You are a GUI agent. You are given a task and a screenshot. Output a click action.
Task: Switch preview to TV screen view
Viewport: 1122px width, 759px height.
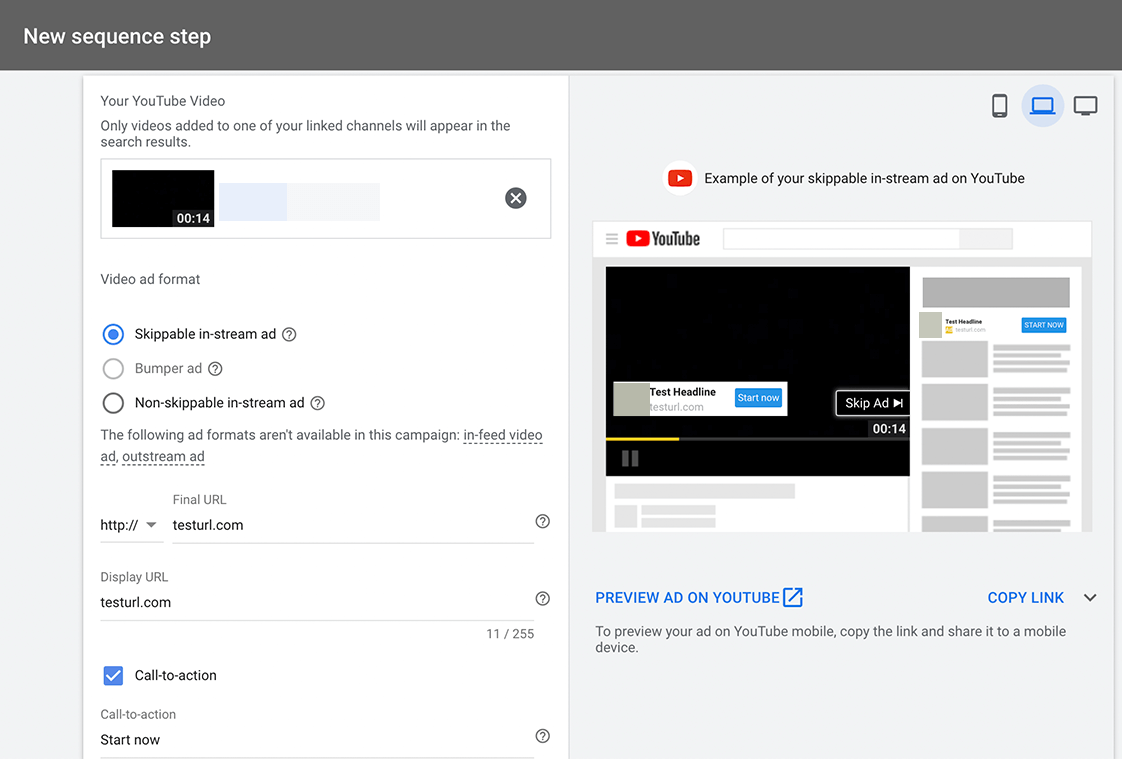[1086, 106]
